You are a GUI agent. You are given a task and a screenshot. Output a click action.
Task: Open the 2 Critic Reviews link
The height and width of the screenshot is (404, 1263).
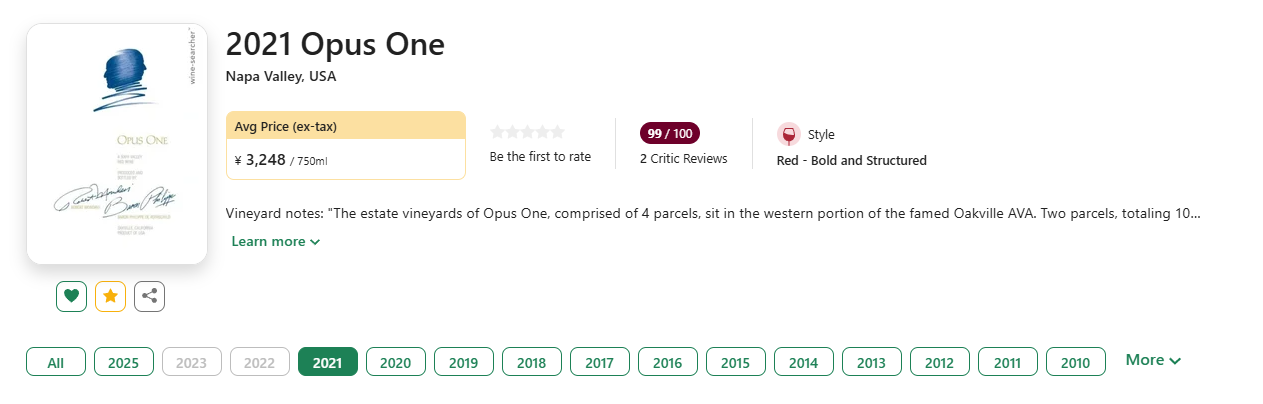[x=684, y=159]
